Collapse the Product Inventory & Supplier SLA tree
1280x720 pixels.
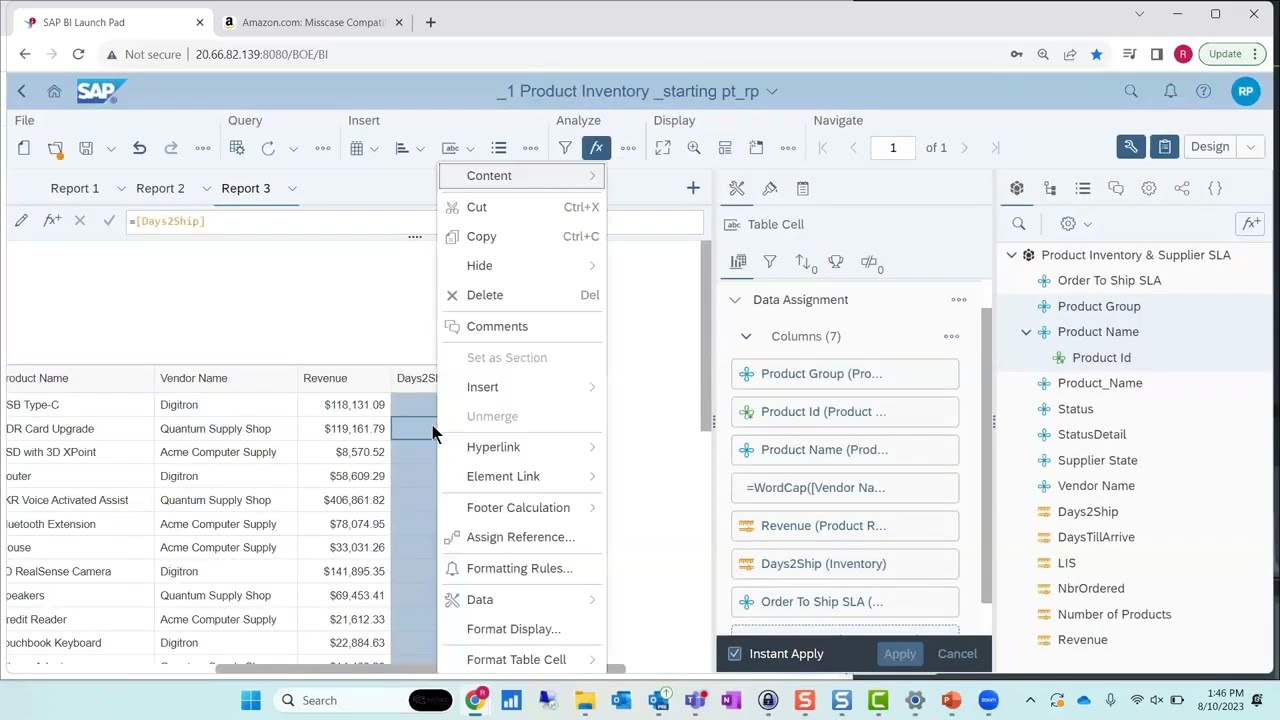pyautogui.click(x=1011, y=255)
